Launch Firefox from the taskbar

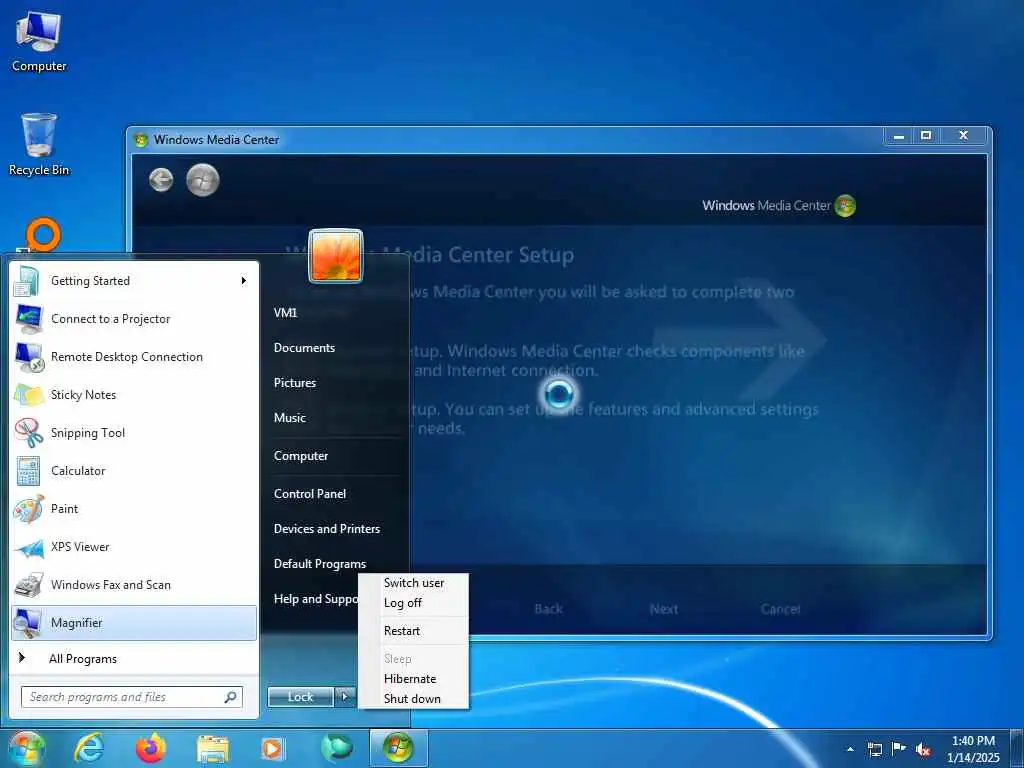pos(151,748)
